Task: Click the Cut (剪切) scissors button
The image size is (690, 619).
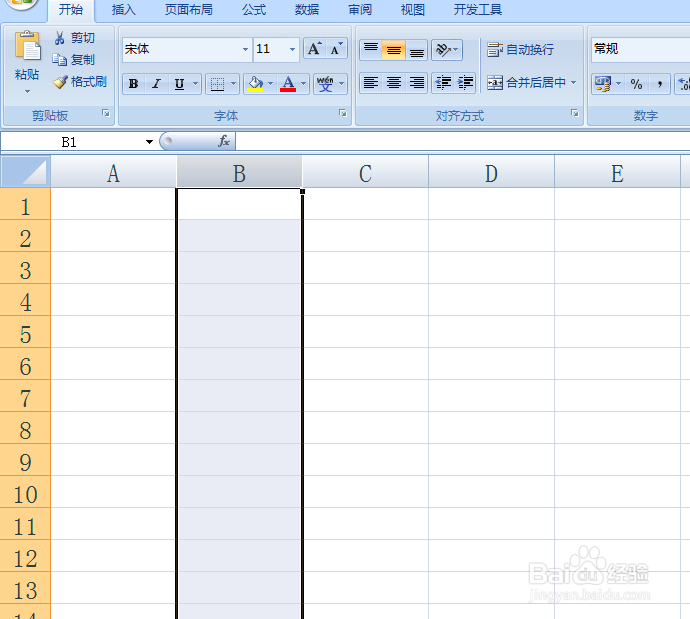Action: 74,38
